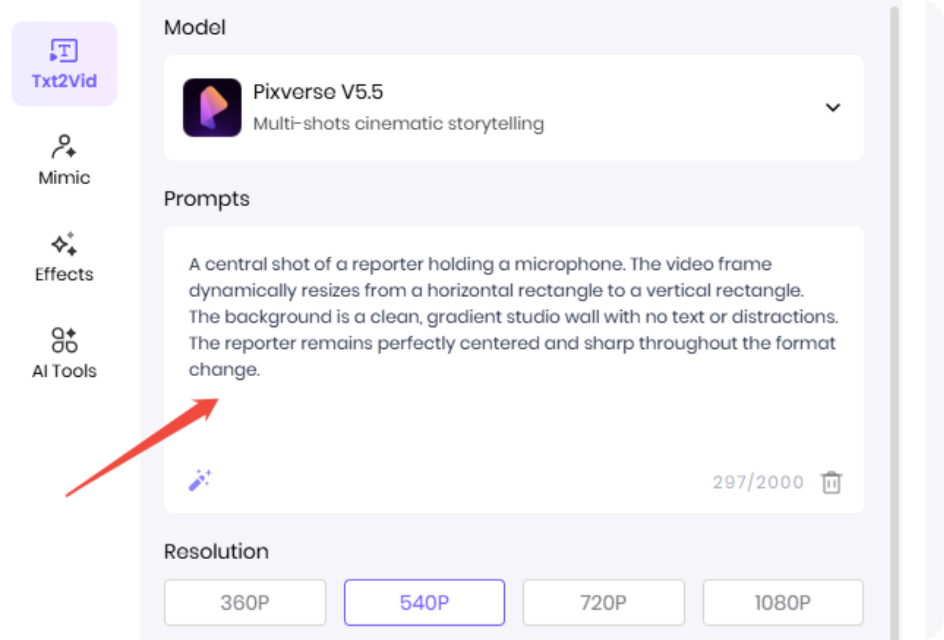Open the AI Tools label

tap(64, 371)
